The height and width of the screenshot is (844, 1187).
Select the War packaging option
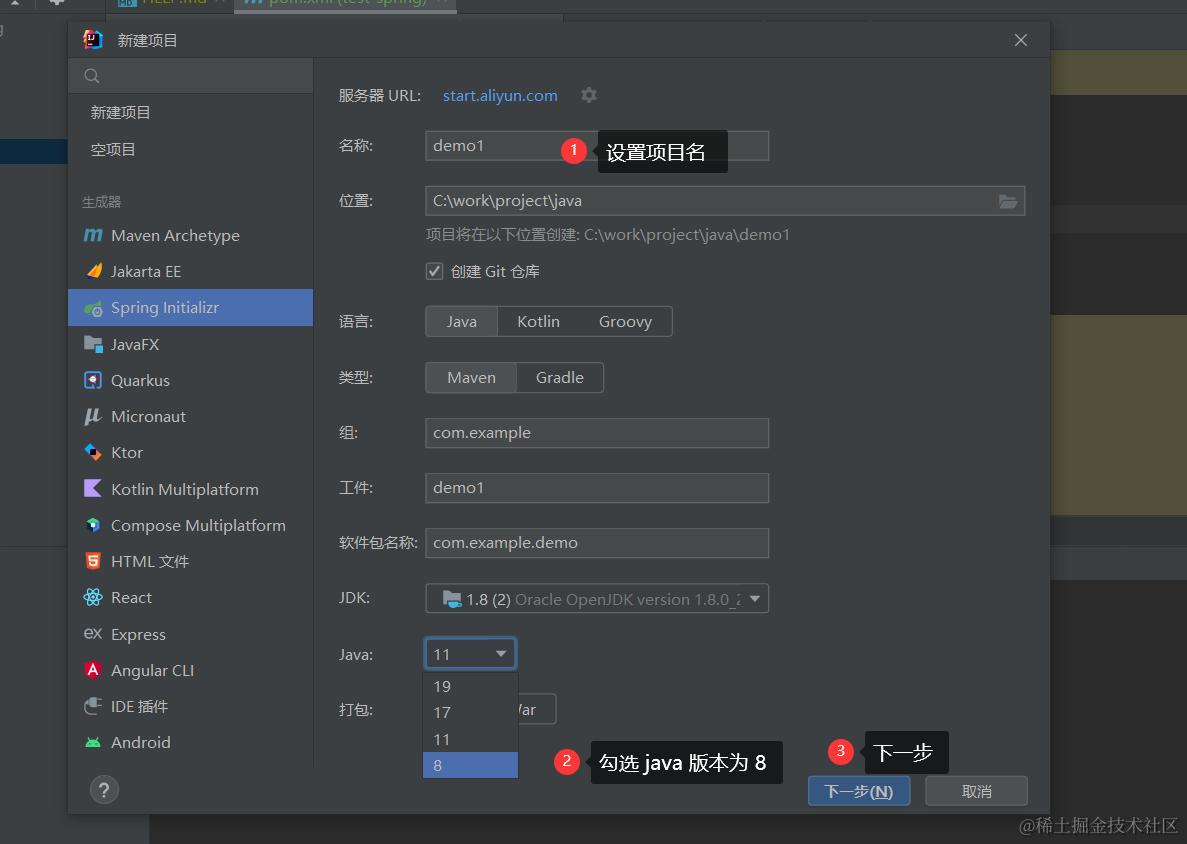pyautogui.click(x=537, y=709)
